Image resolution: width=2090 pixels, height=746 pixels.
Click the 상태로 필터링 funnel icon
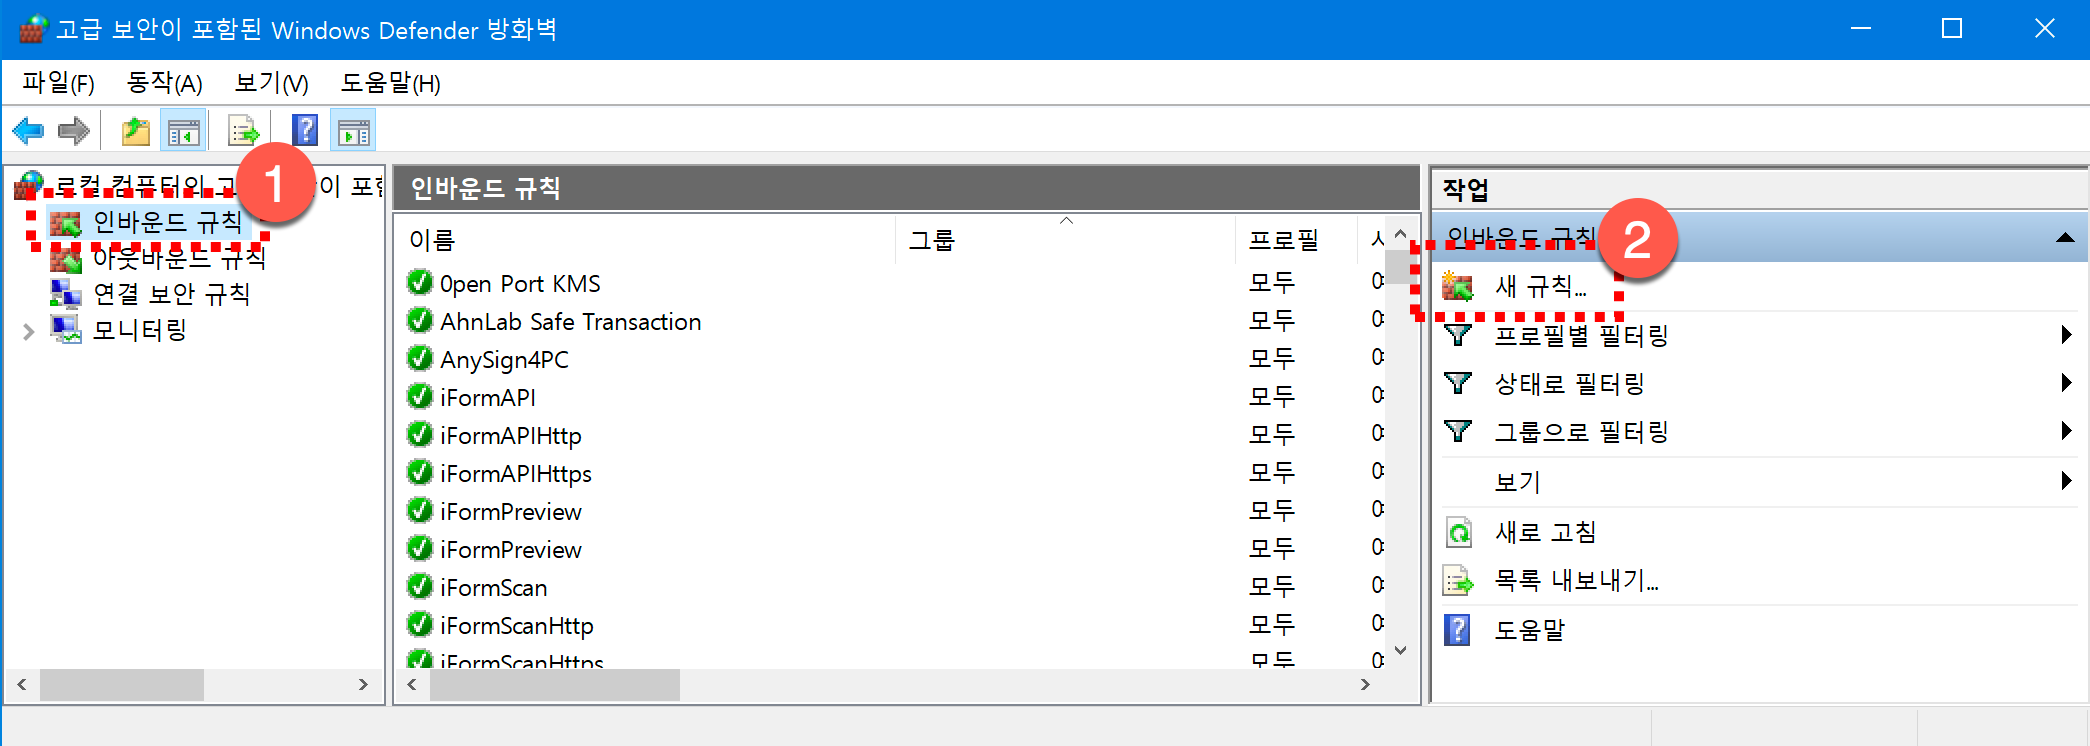[x=1458, y=383]
